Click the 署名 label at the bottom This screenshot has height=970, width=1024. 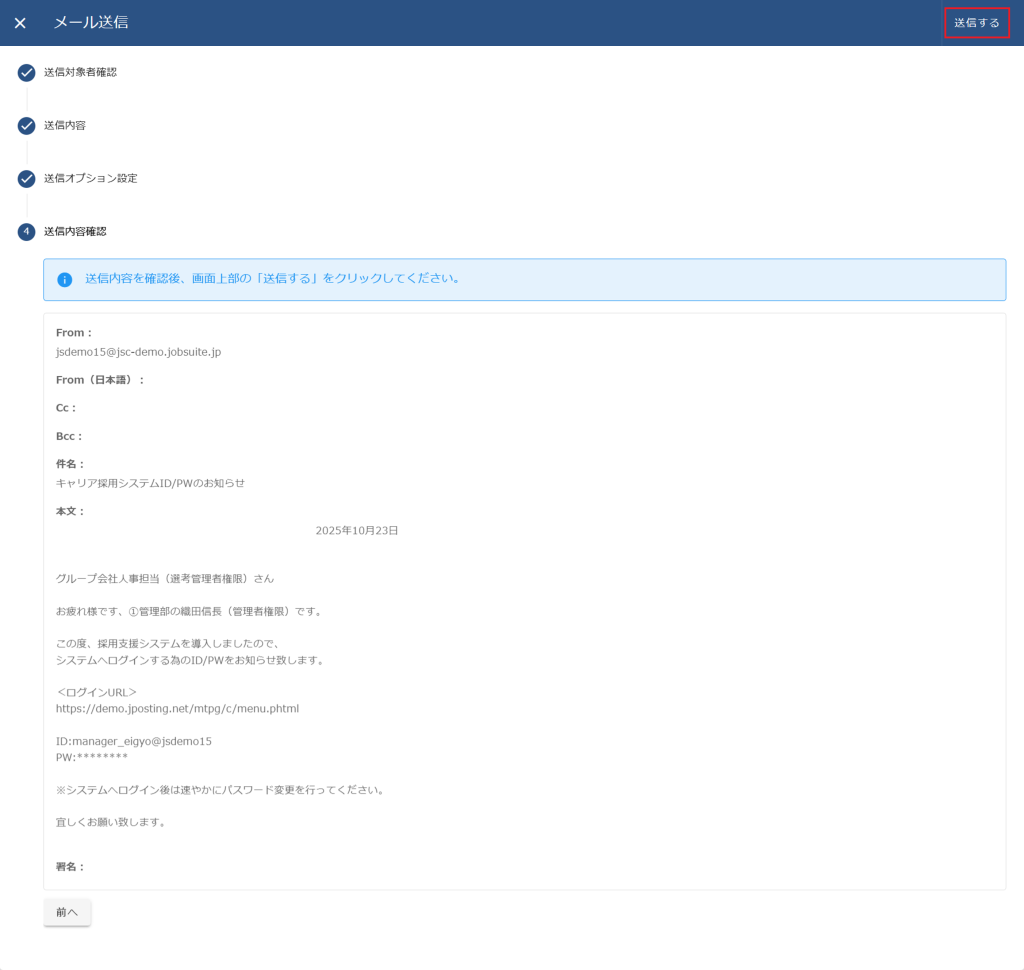tap(70, 867)
